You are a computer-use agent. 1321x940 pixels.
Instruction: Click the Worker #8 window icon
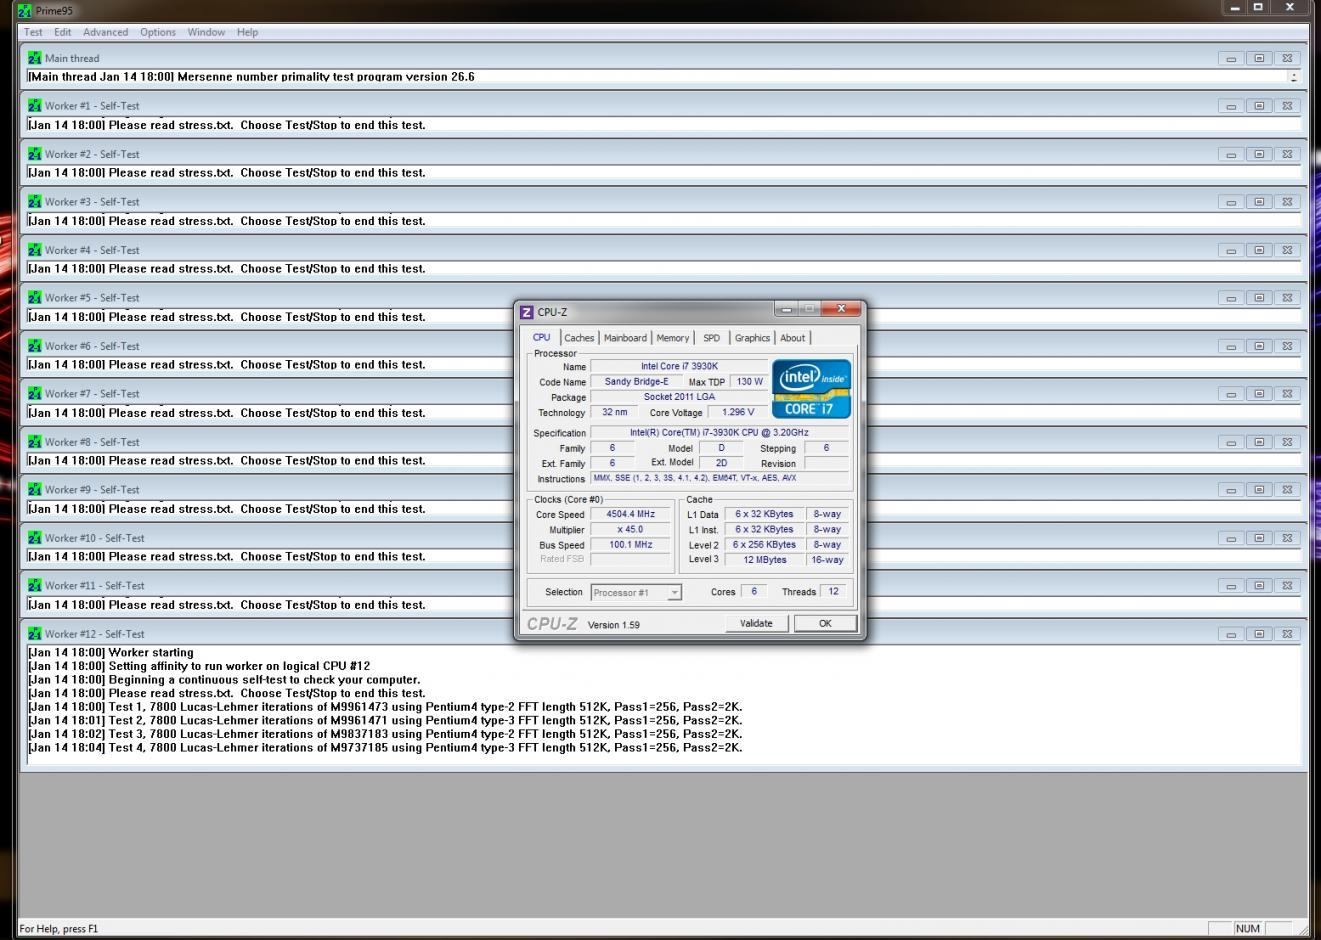[35, 442]
